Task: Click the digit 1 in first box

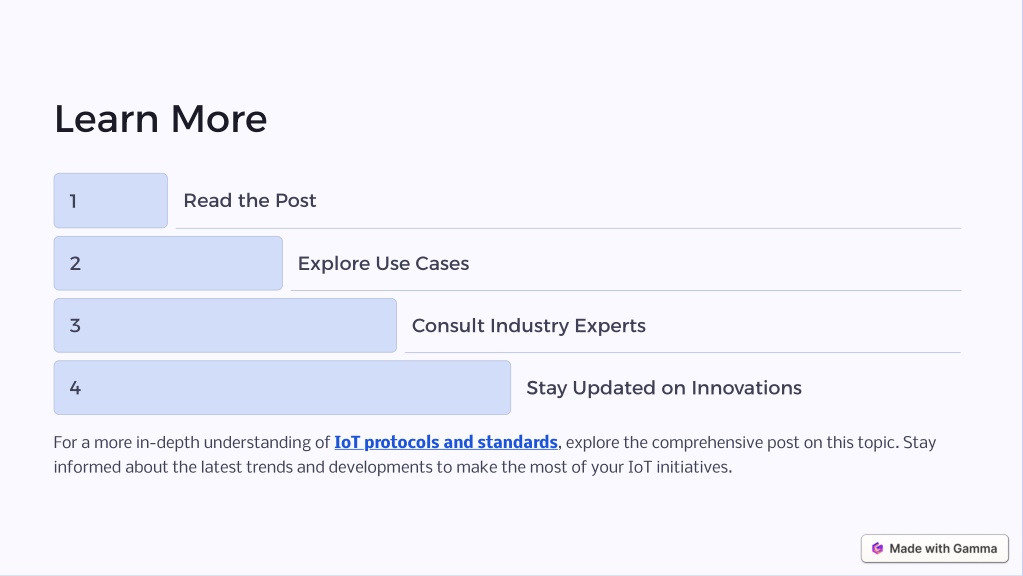Action: click(x=73, y=201)
